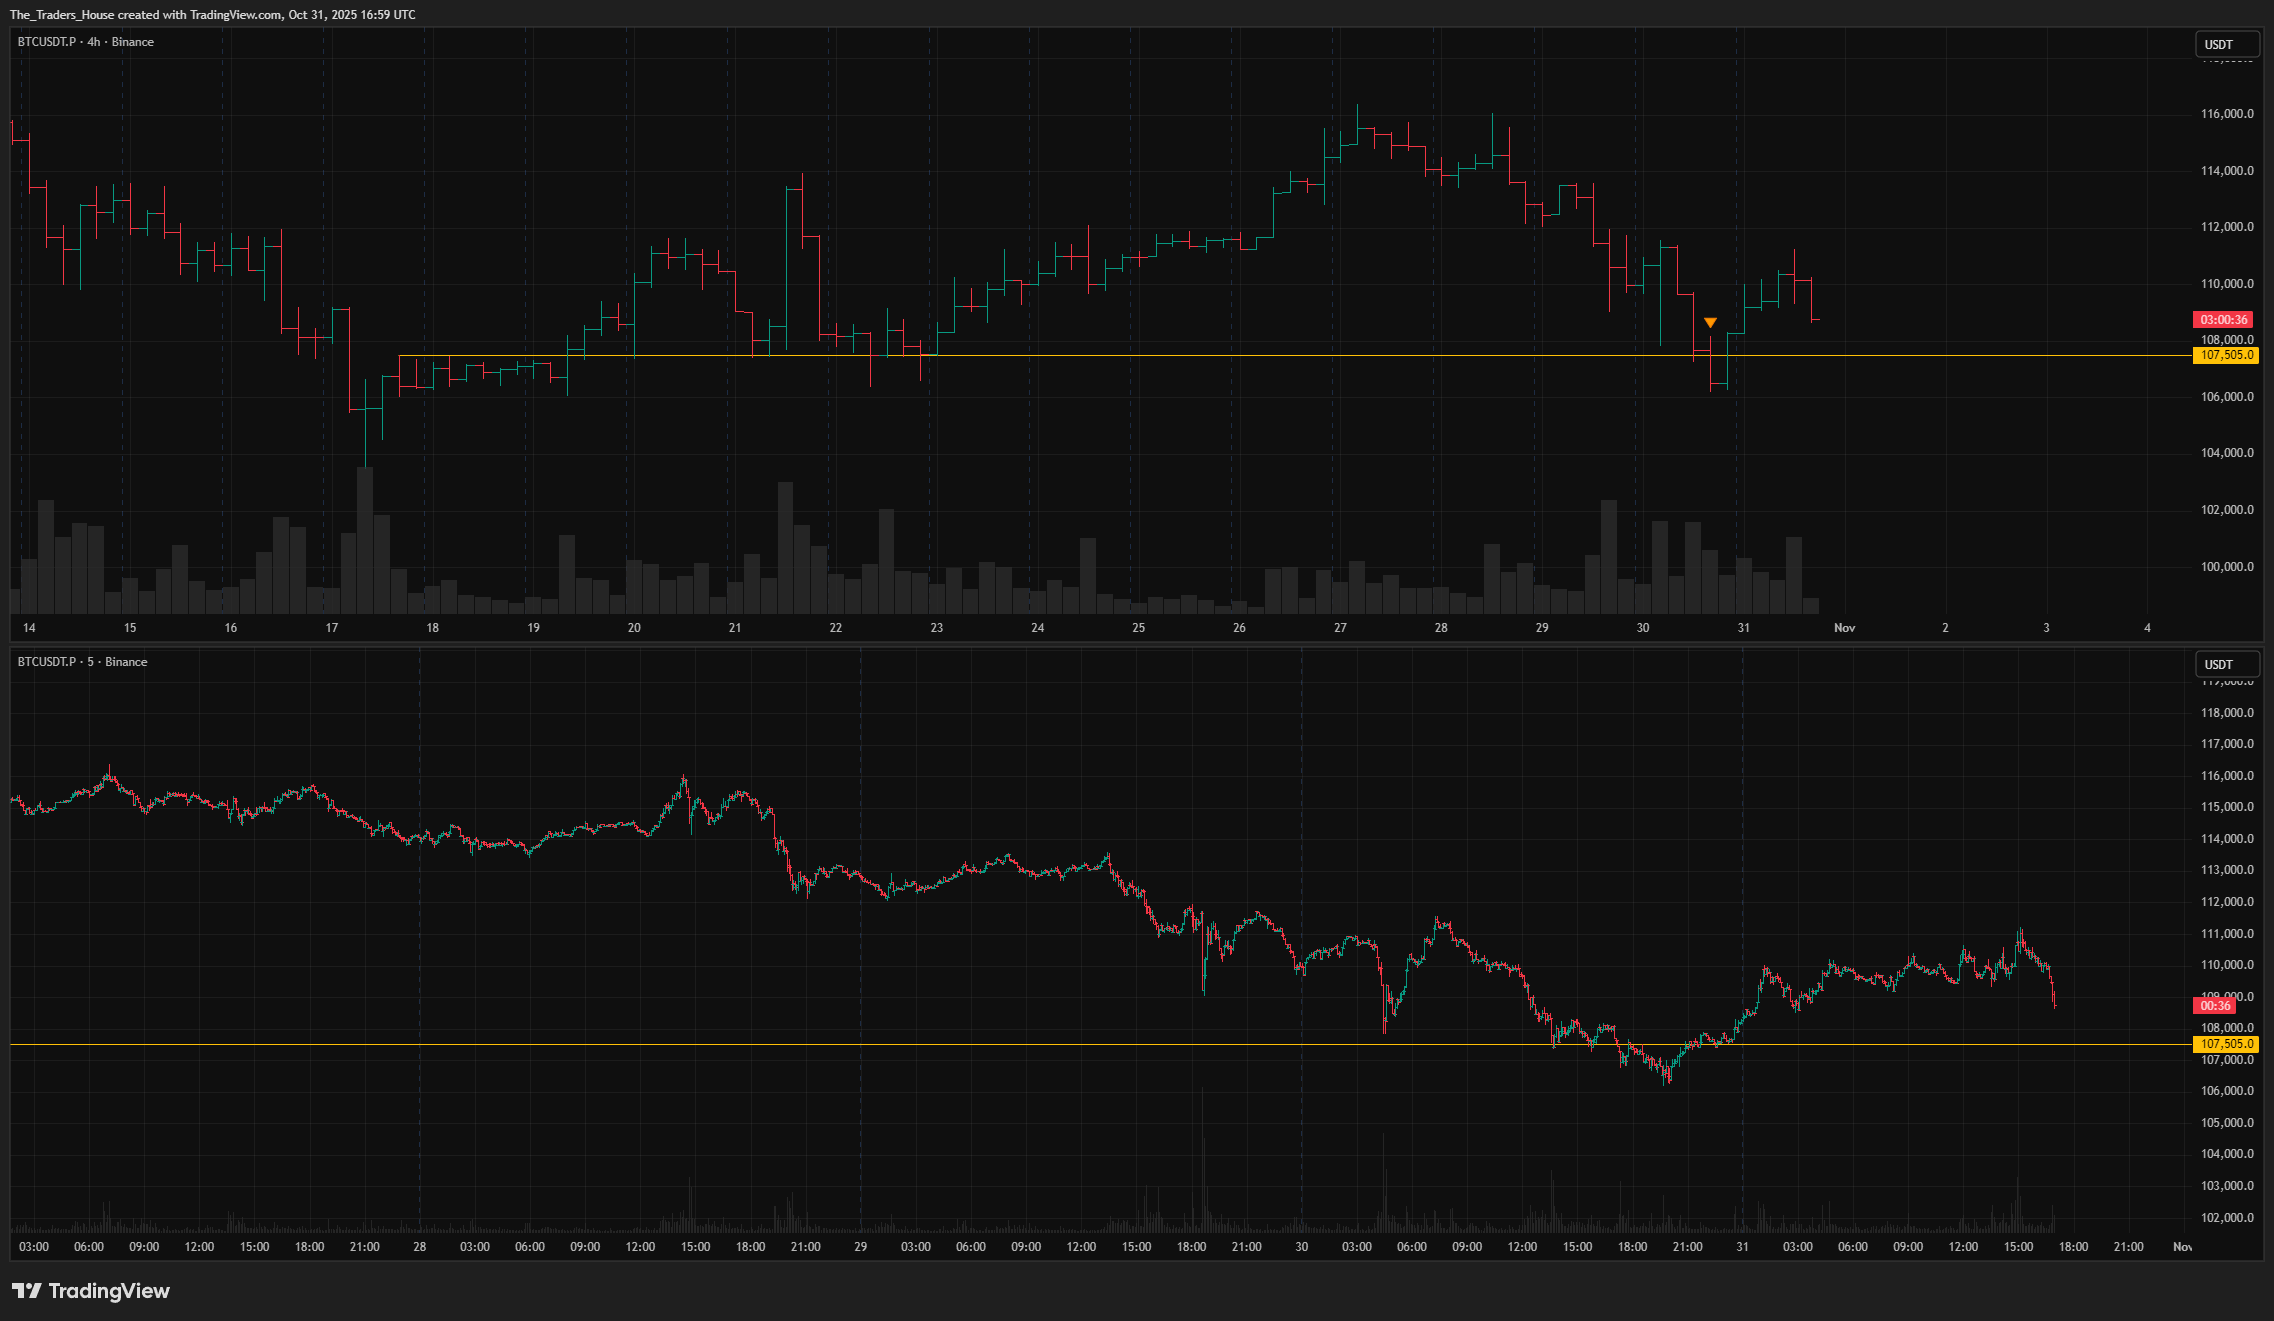Click date label 23 on 4h time axis
Viewport: 2274px width, 1321px height.
click(x=937, y=628)
